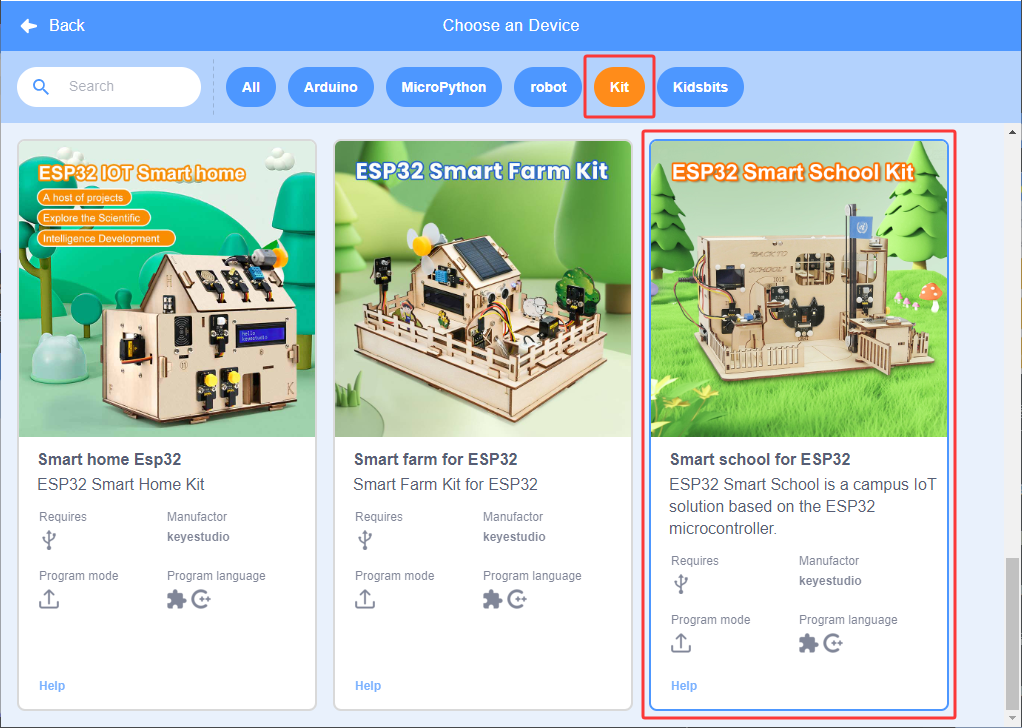Click the scroll up arrow

[1012, 132]
